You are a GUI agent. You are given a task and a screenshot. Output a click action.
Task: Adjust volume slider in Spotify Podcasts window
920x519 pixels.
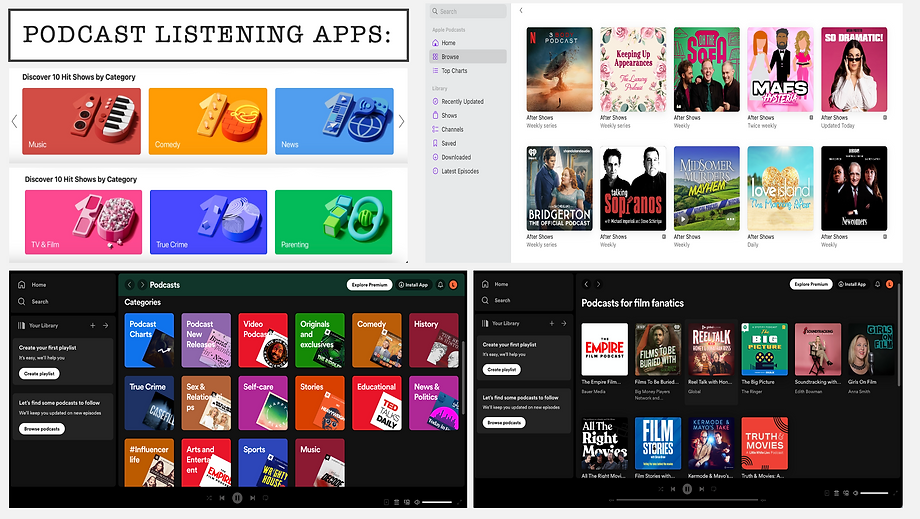[437, 502]
